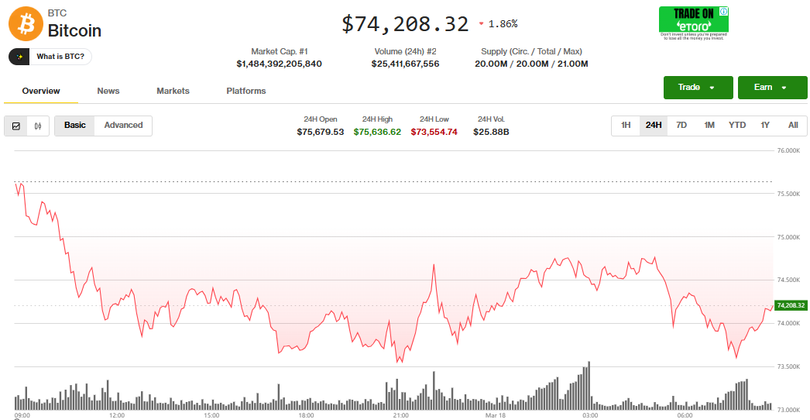Select the YTD range button
810x420 pixels.
point(737,126)
